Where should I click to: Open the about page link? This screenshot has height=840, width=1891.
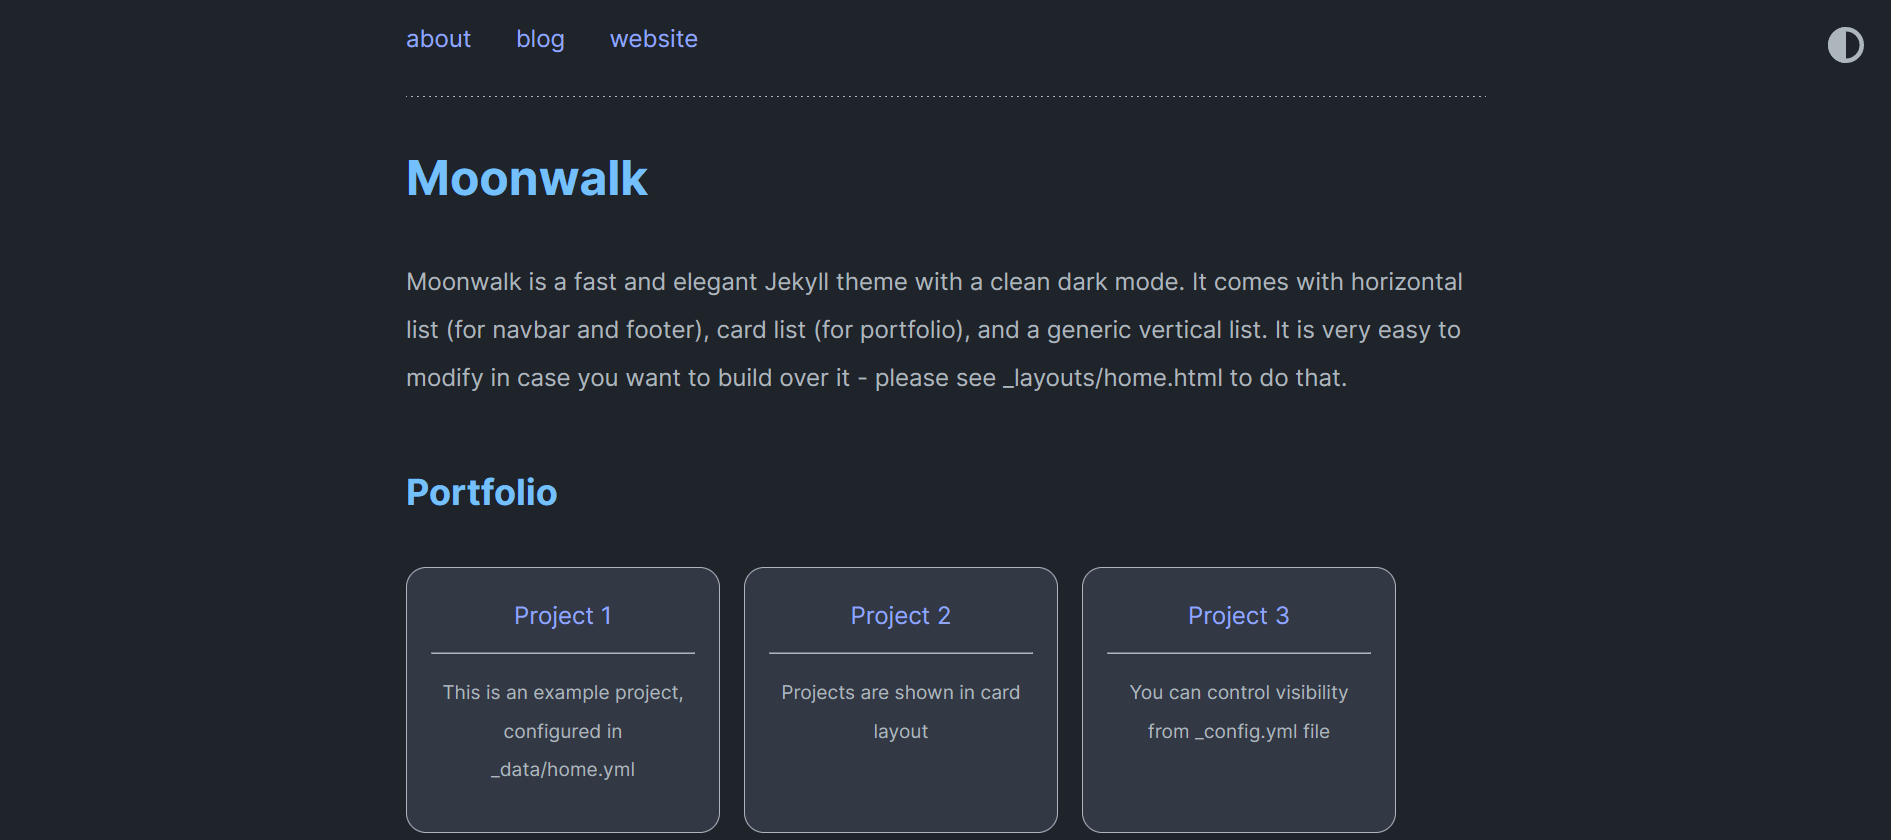pyautogui.click(x=438, y=39)
